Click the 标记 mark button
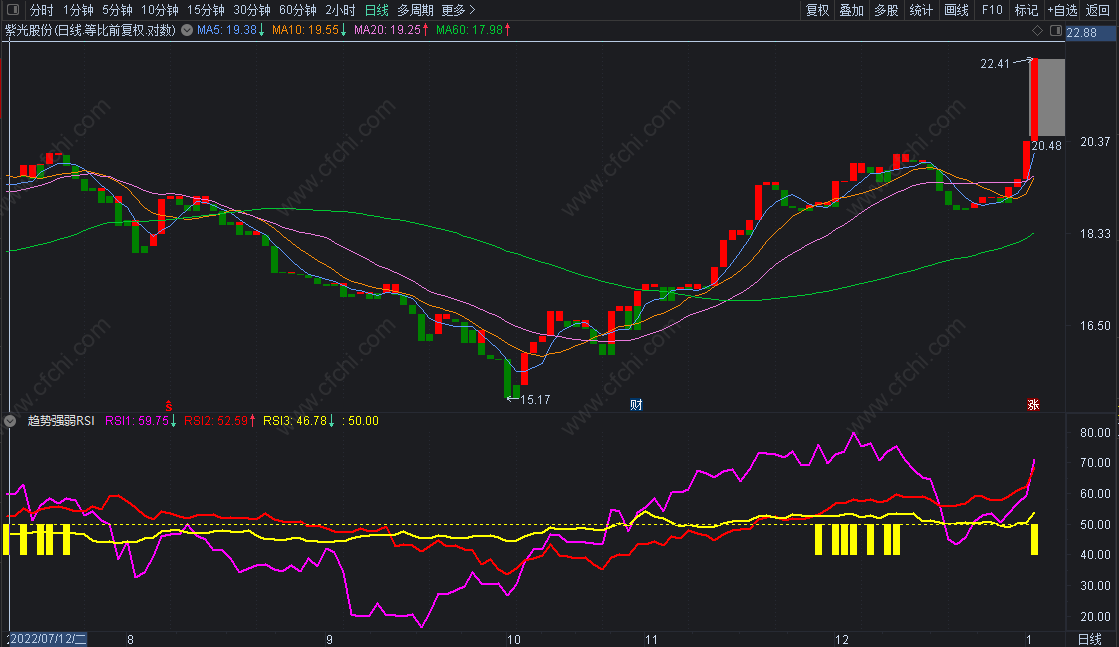The image size is (1119, 647). coord(1026,10)
